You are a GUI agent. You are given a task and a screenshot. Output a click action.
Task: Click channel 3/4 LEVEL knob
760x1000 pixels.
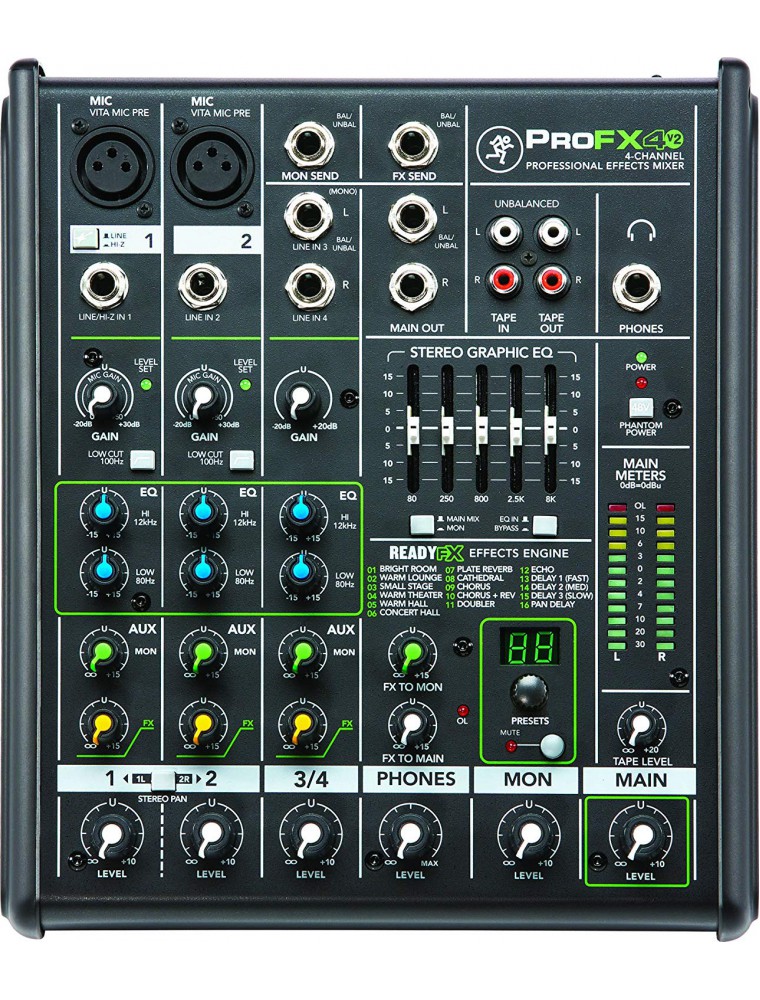pyautogui.click(x=310, y=834)
